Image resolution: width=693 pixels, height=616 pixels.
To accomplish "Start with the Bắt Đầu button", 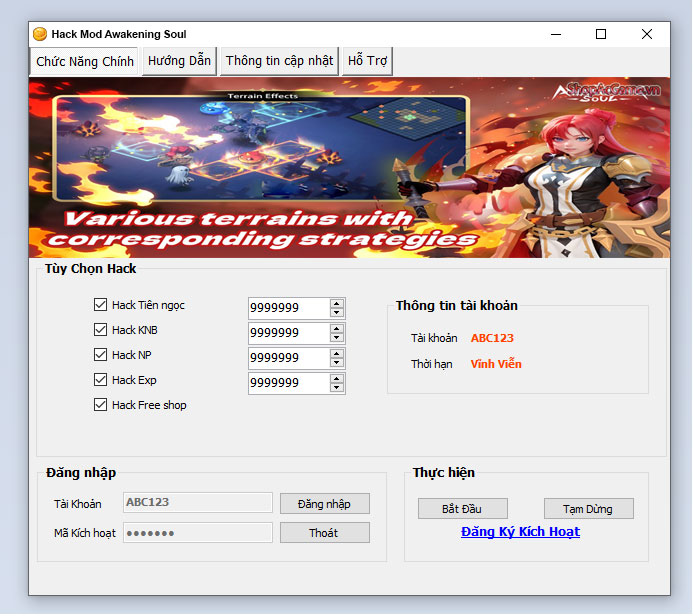I will point(463,509).
